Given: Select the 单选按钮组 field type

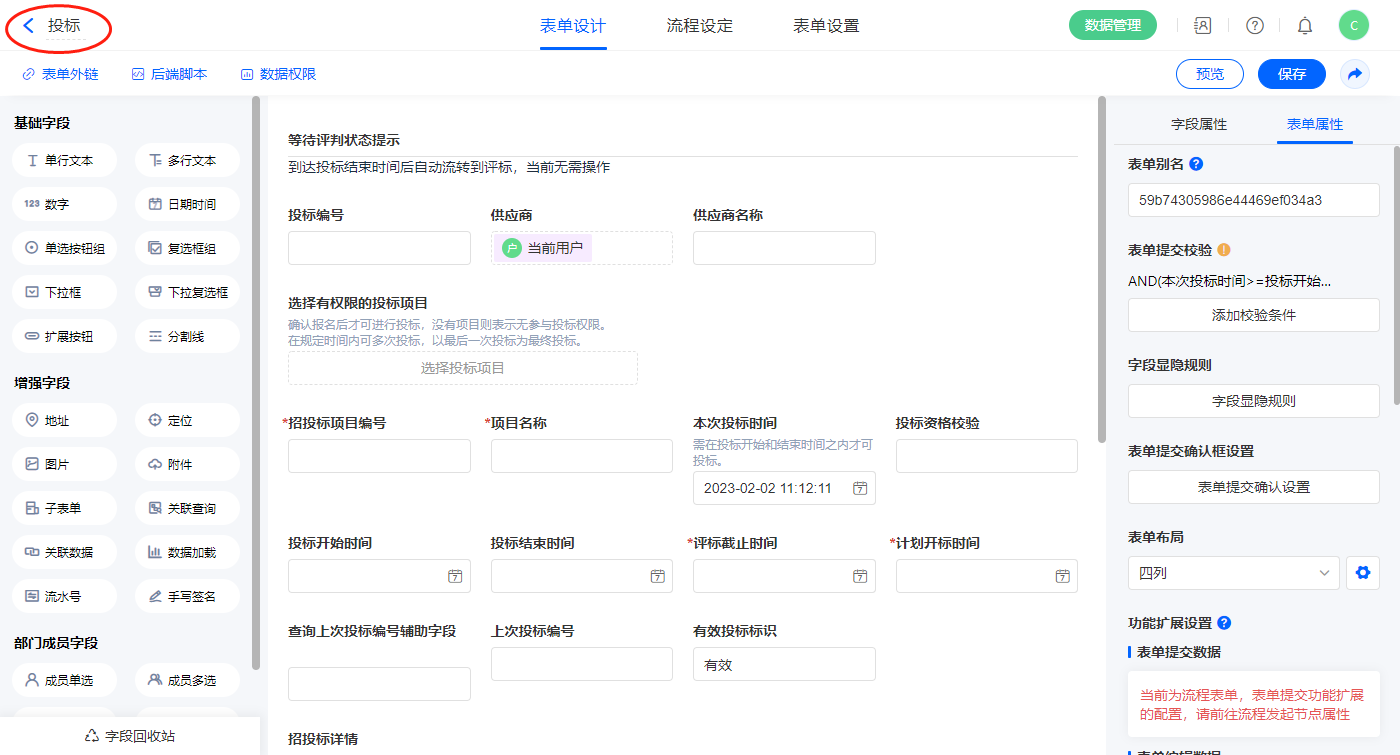Looking at the screenshot, I should (65, 248).
